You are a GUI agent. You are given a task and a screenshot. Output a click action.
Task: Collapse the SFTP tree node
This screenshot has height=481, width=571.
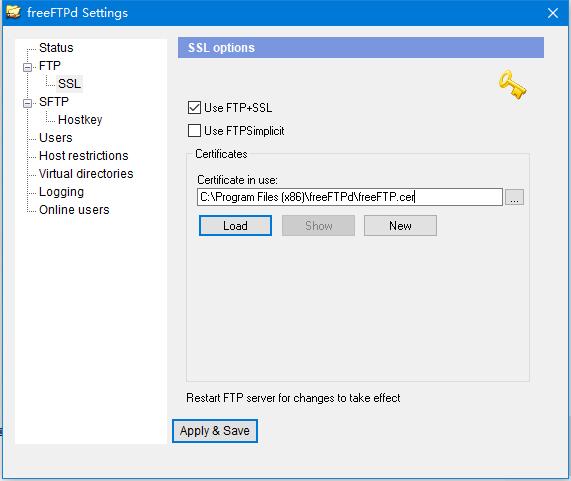coord(27,103)
